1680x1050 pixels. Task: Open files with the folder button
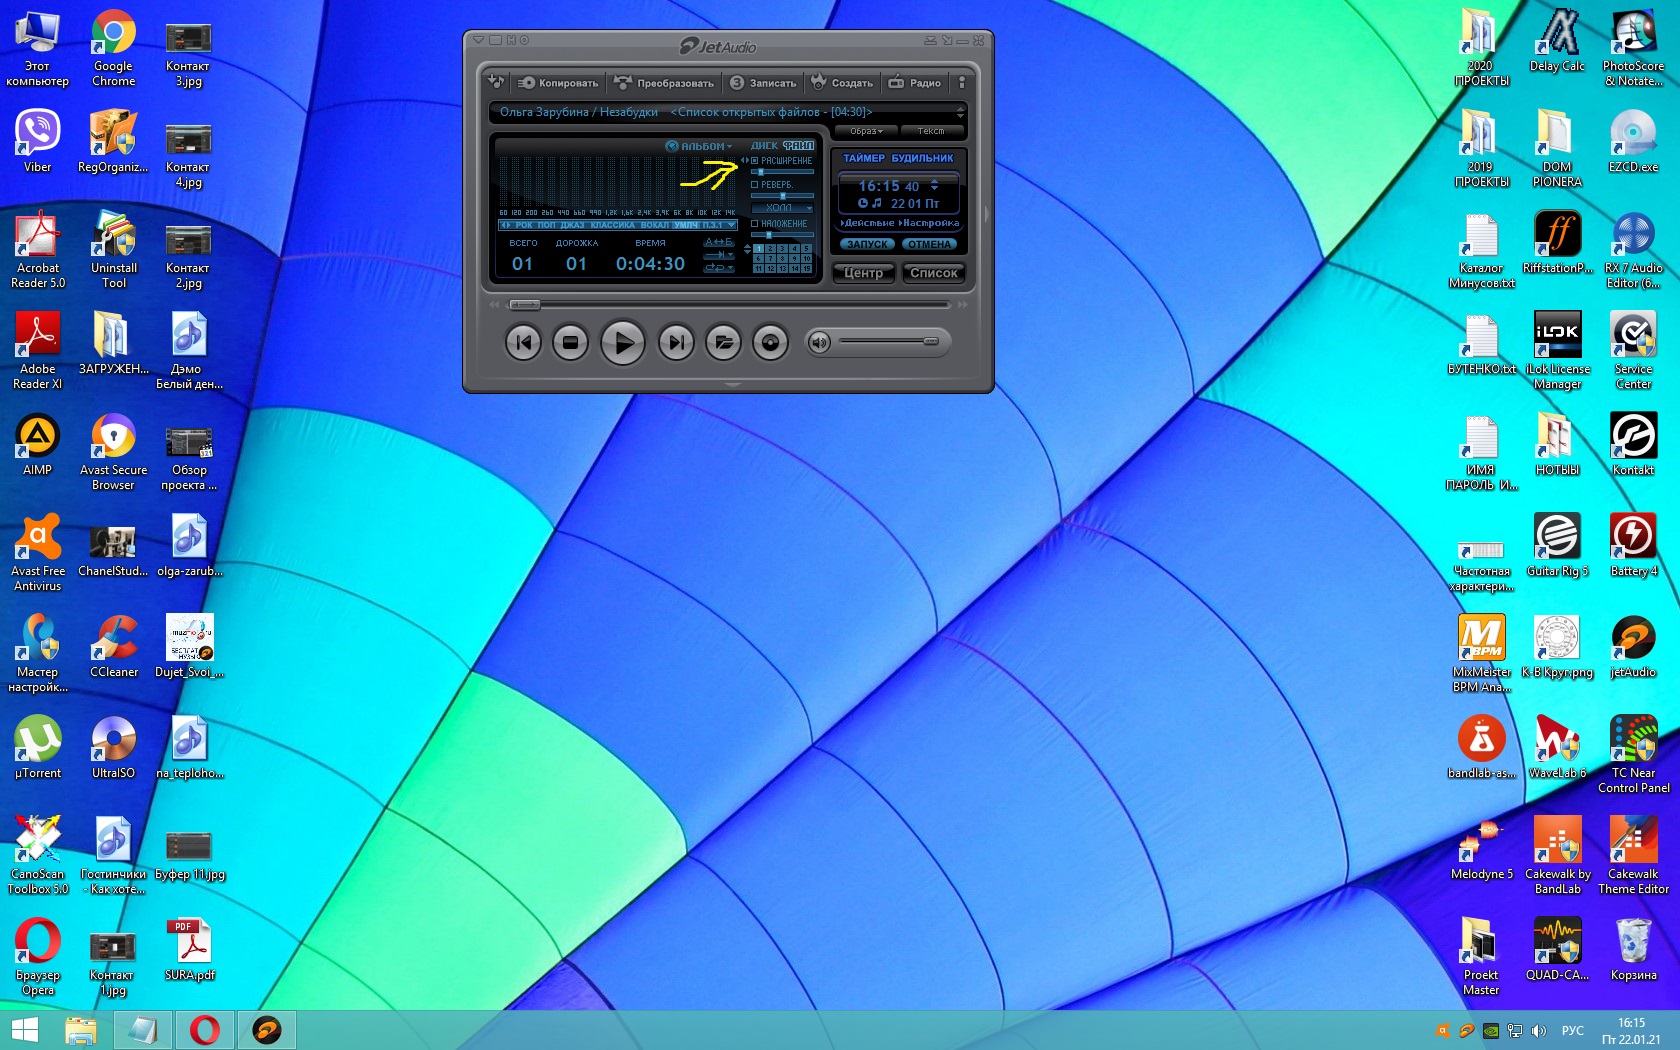pyautogui.click(x=723, y=343)
